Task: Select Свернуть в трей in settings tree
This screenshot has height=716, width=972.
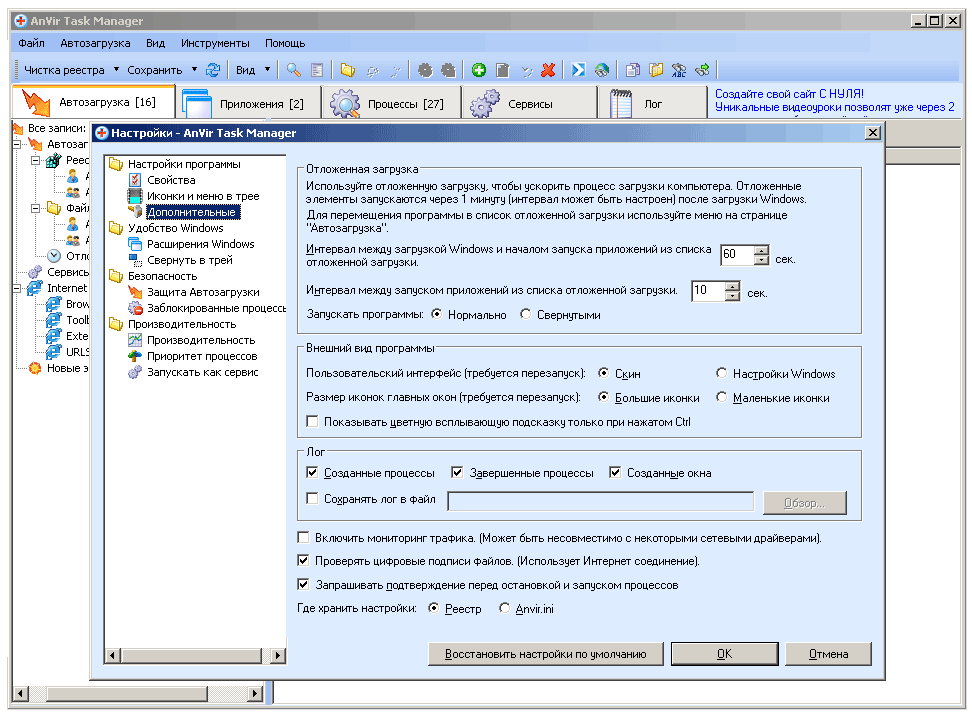Action: tap(189, 260)
